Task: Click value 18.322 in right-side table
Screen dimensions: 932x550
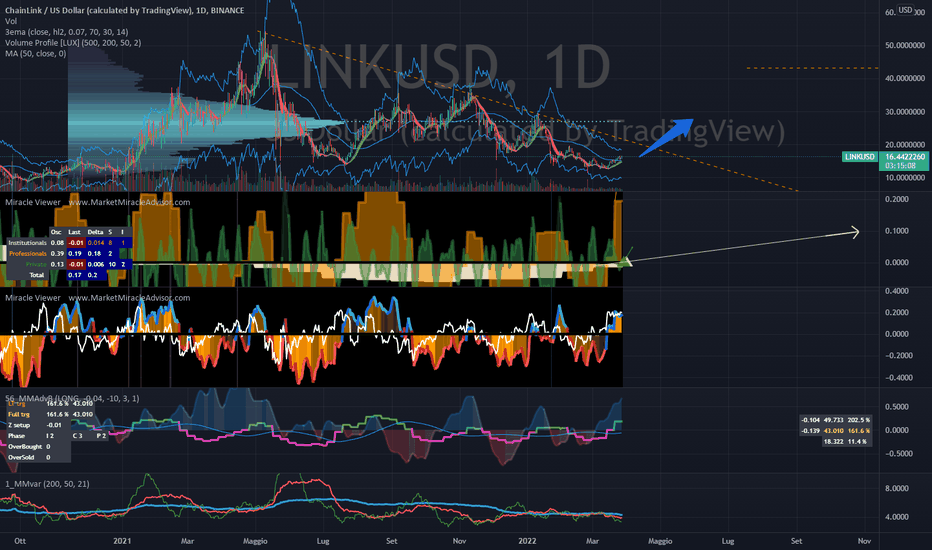Action: pos(834,441)
